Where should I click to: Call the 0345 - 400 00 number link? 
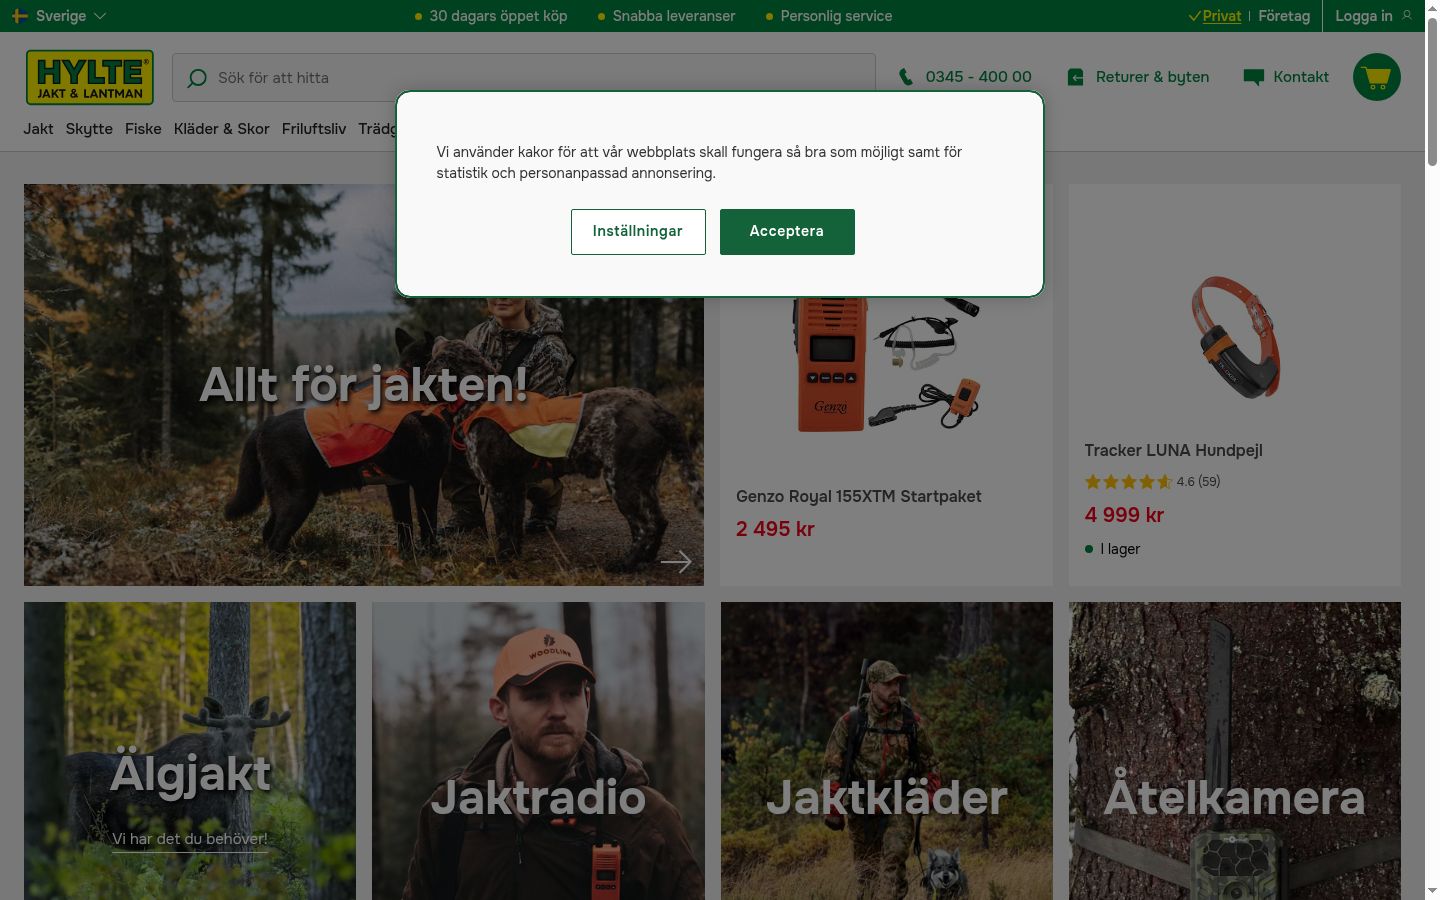(978, 77)
